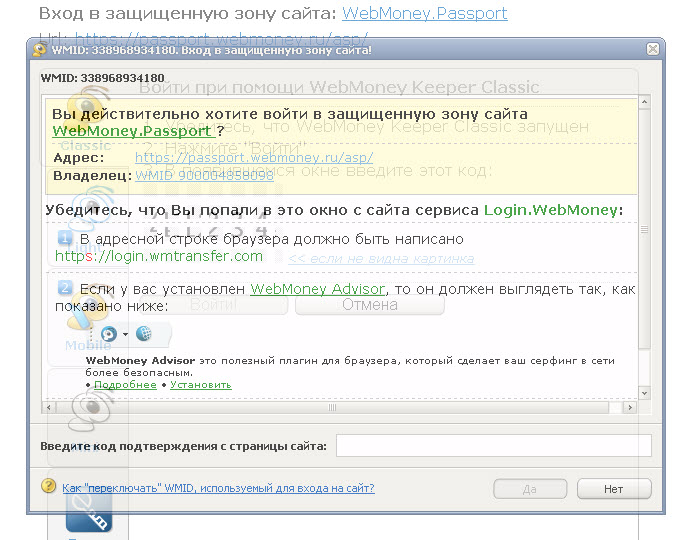Open the WebMoney Advisor link
691x540 pixels.
[x=317, y=289]
